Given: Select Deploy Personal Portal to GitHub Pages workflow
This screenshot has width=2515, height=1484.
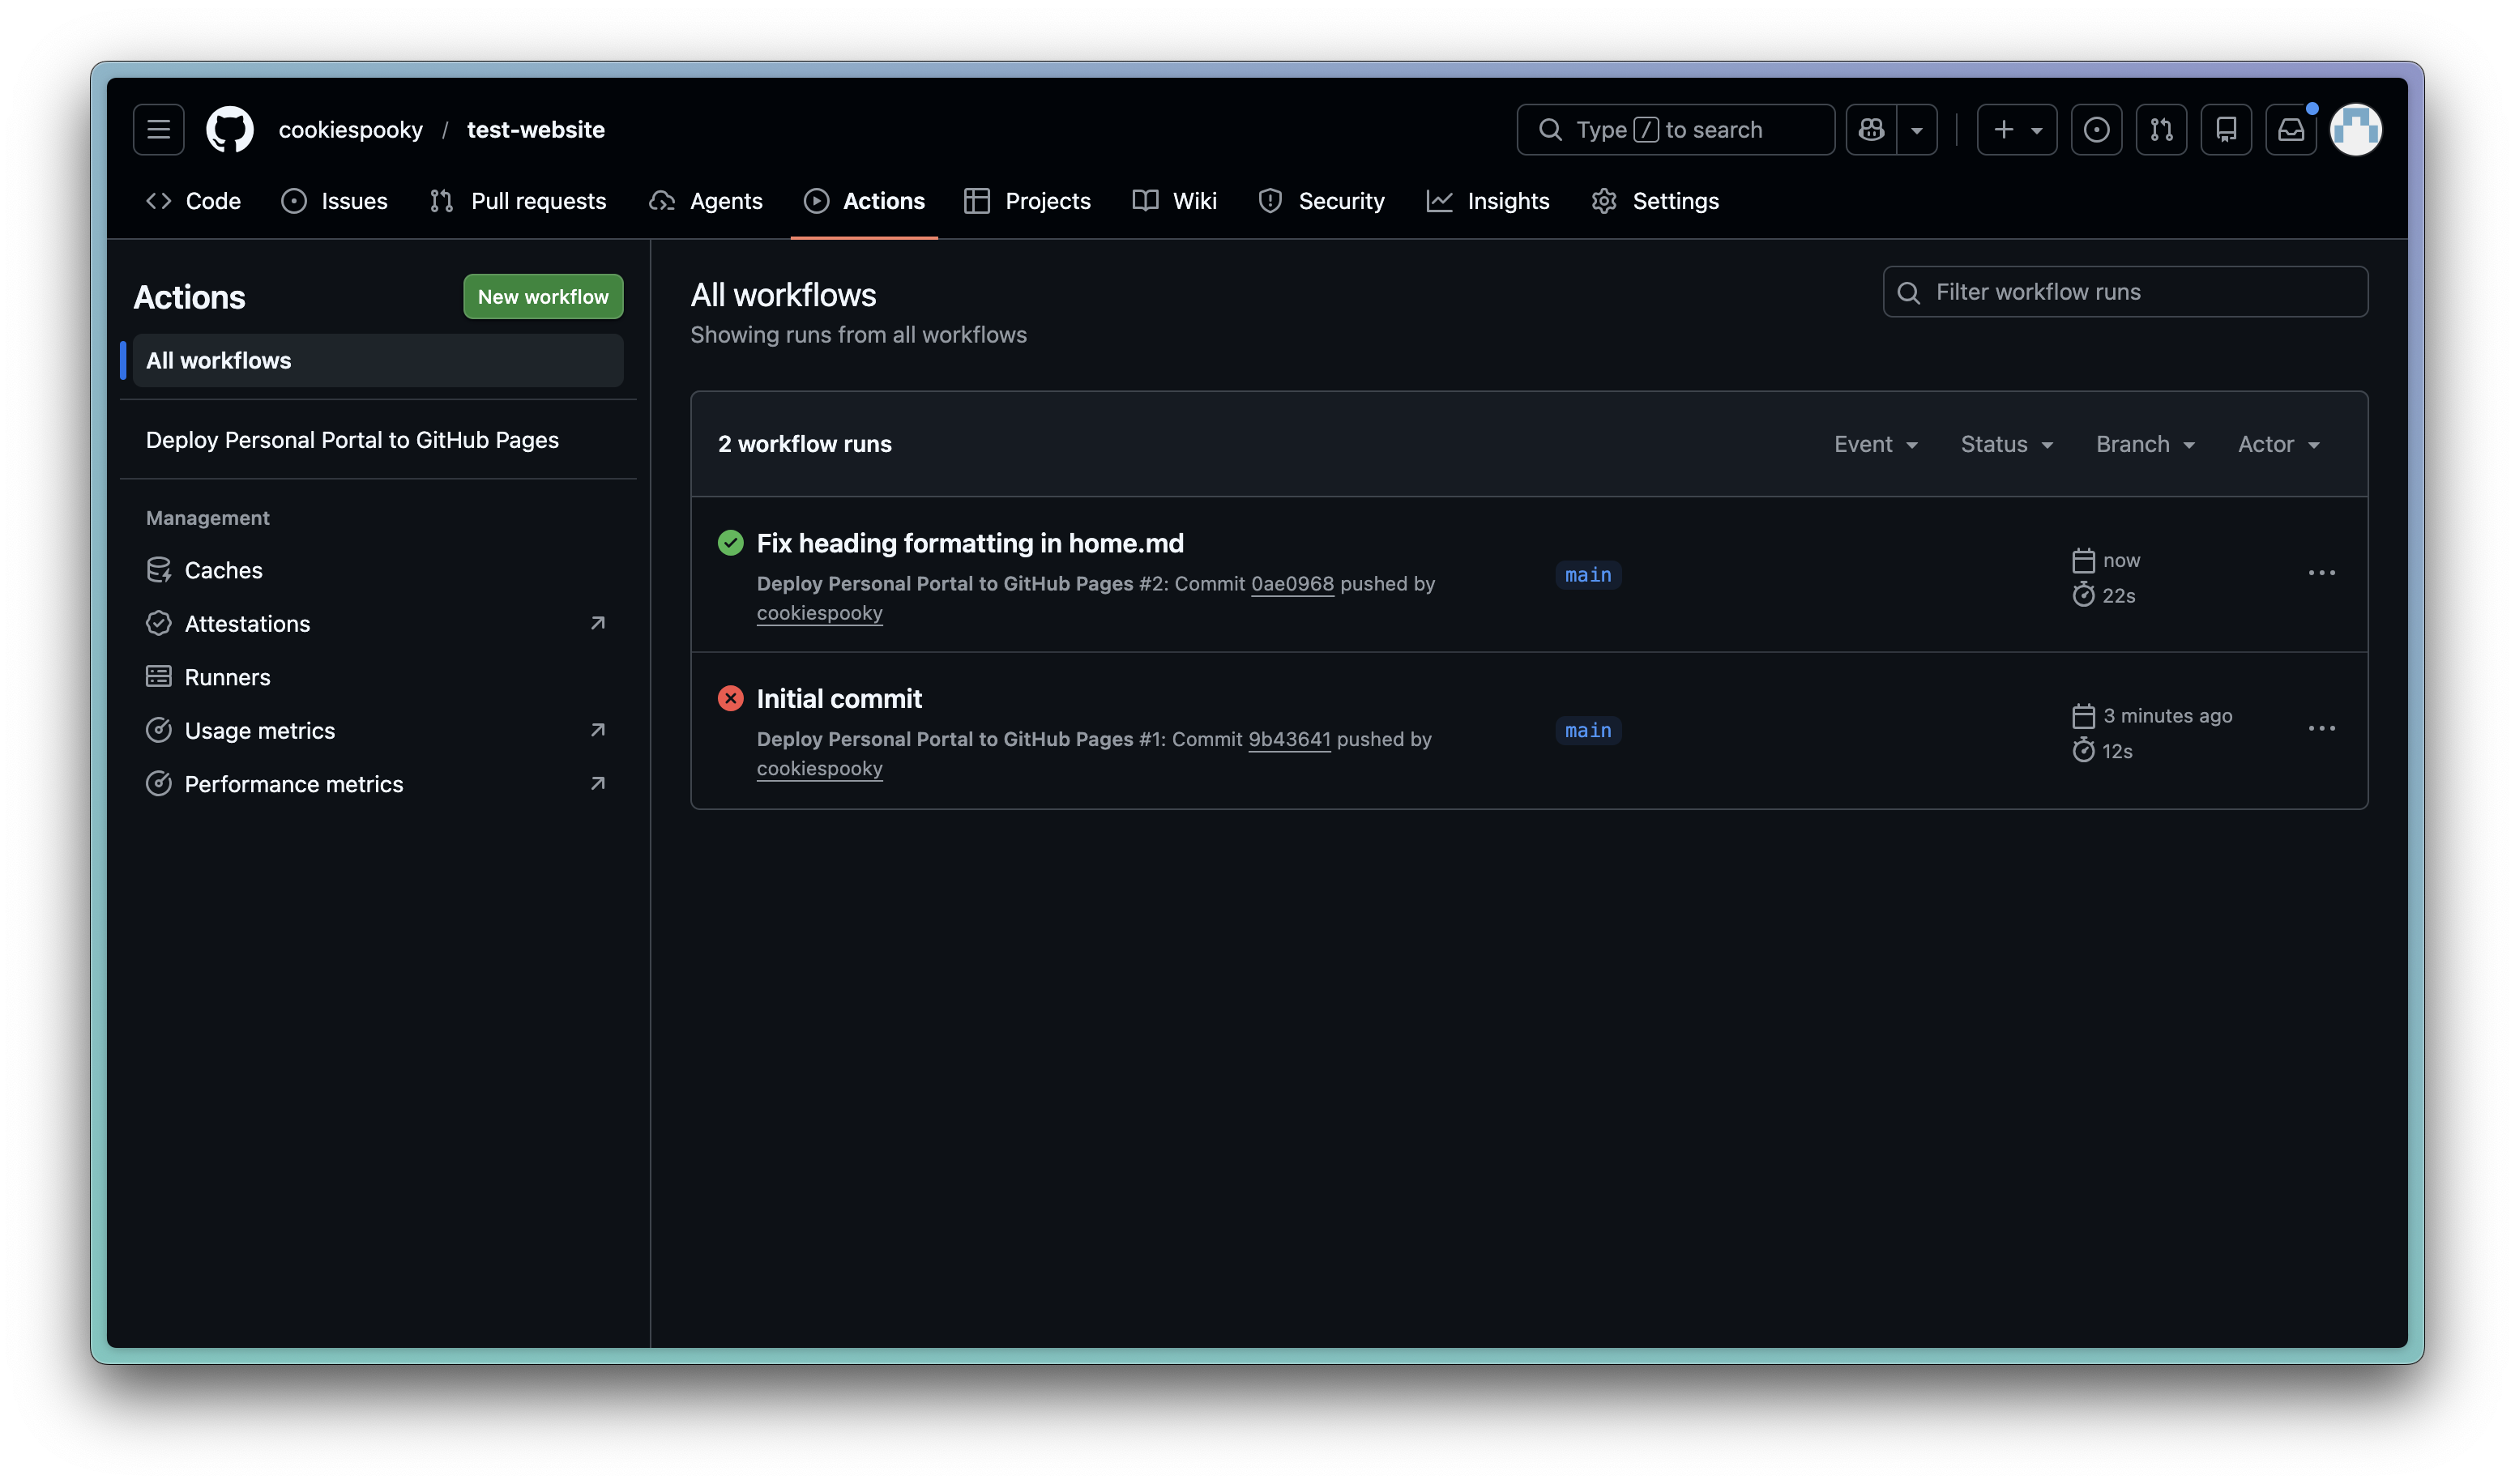Looking at the screenshot, I should pyautogui.click(x=352, y=440).
